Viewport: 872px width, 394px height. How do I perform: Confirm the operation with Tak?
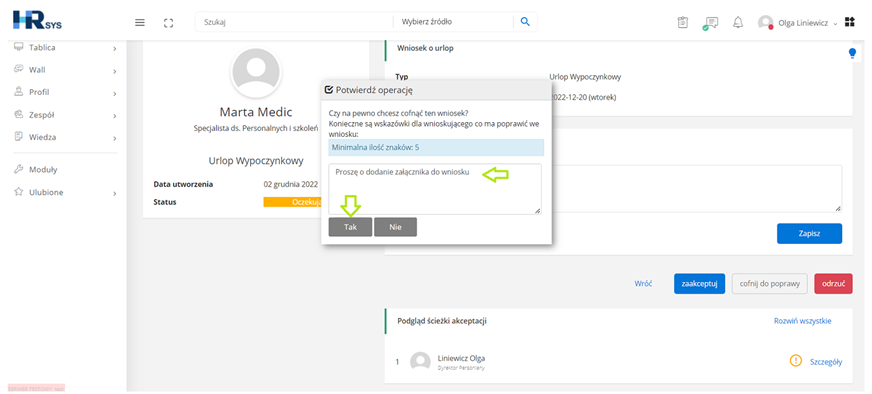click(350, 227)
